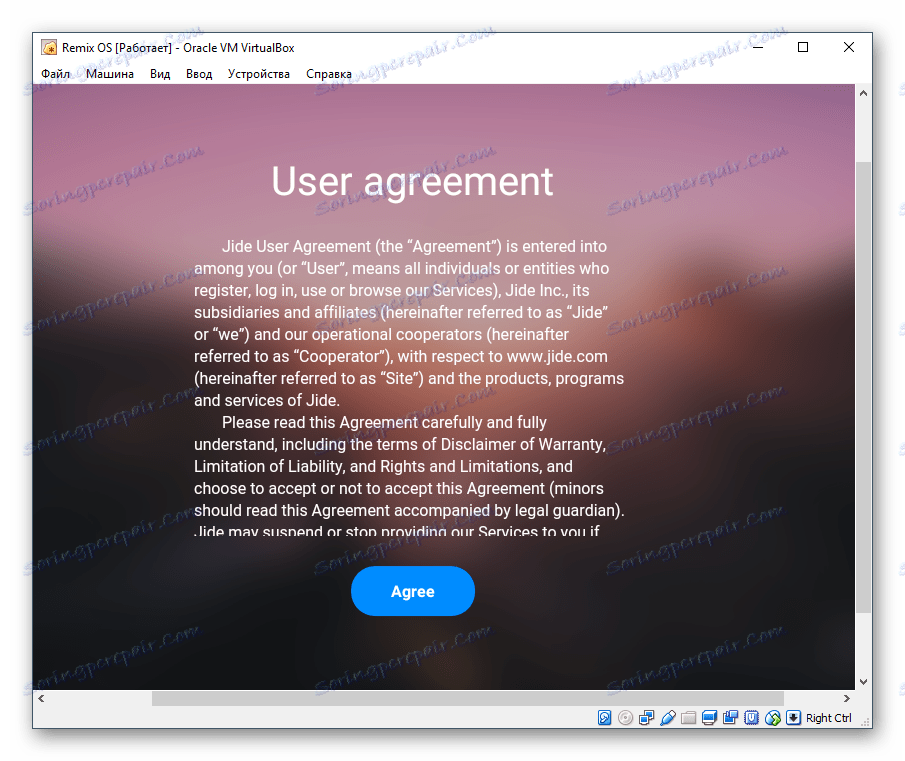The image size is (905, 761).
Task: Open the Вид menu
Action: (x=160, y=74)
